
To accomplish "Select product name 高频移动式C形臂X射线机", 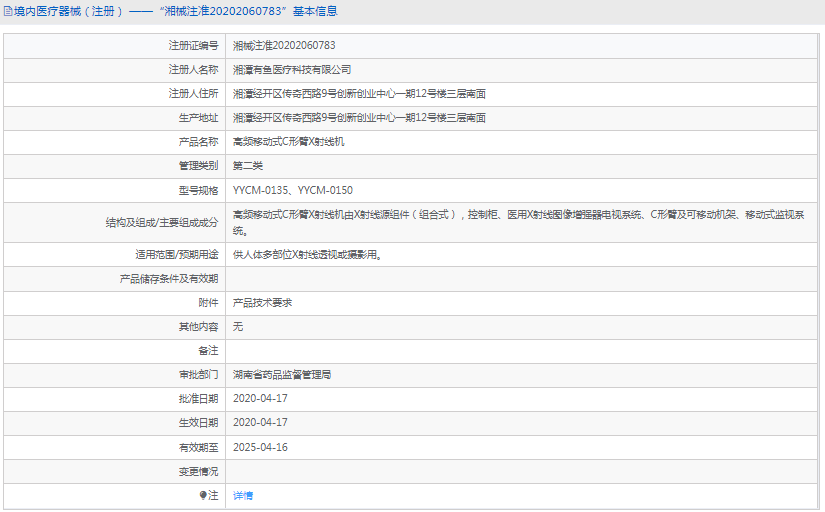I will (289, 142).
